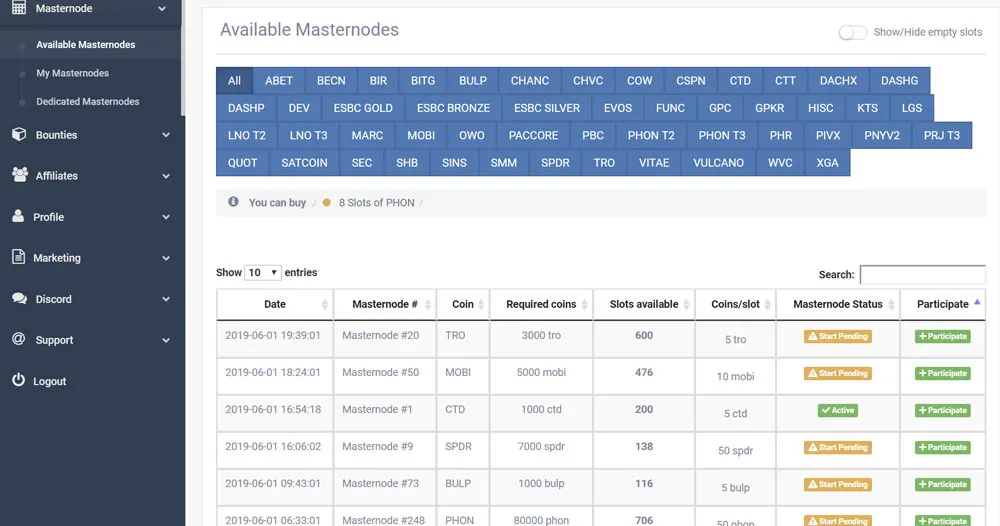Filter masternodes by ESBC GOLD
This screenshot has height=526, width=1000.
coord(363,108)
